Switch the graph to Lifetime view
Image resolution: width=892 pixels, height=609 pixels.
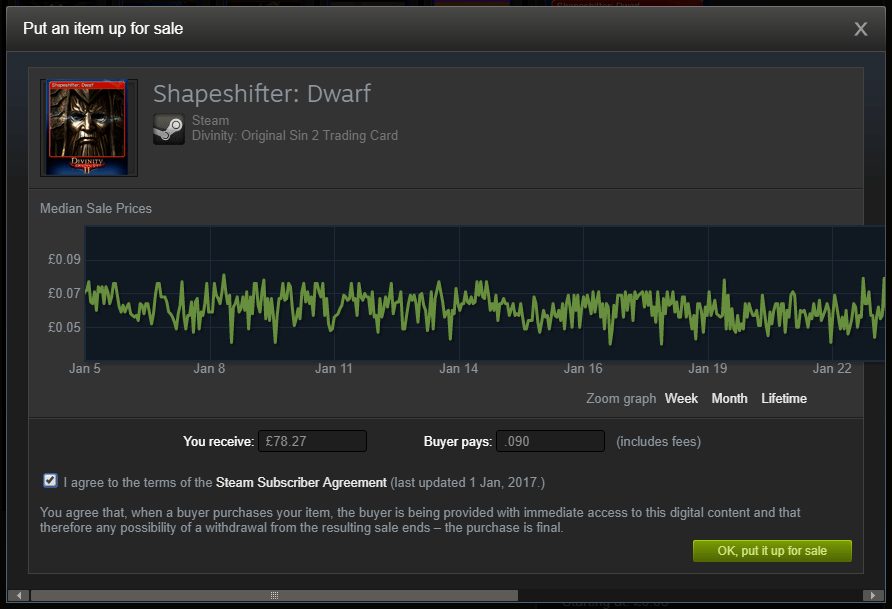pyautogui.click(x=783, y=398)
